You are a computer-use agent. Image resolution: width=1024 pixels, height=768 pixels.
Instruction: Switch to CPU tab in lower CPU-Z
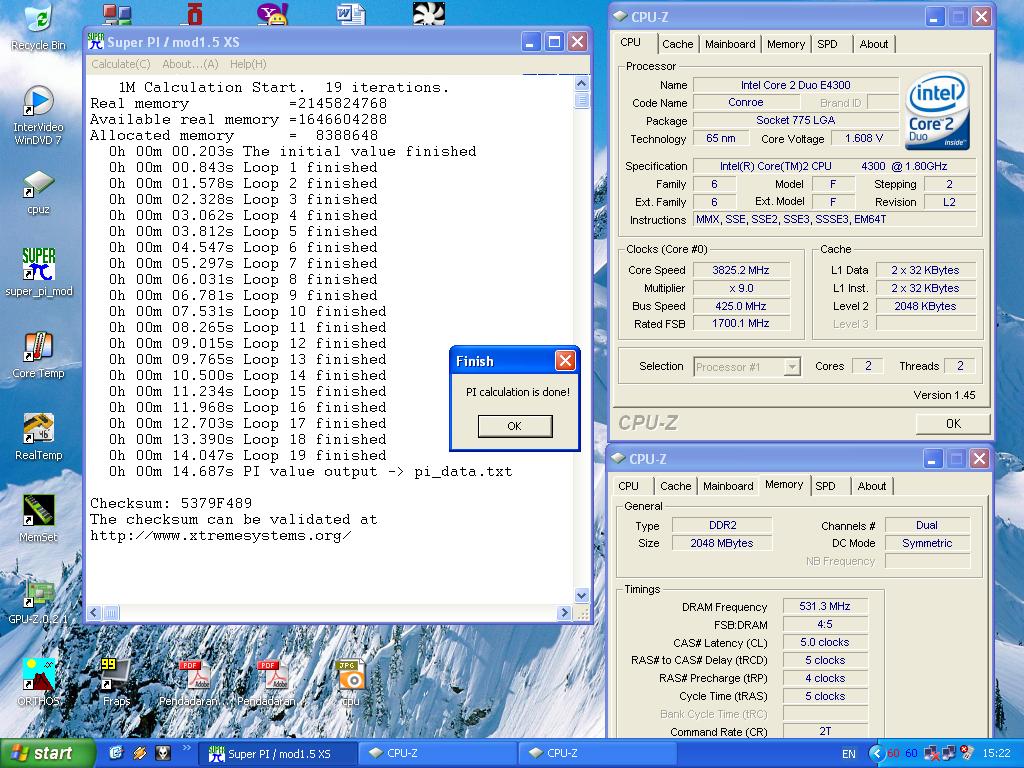(x=628, y=487)
